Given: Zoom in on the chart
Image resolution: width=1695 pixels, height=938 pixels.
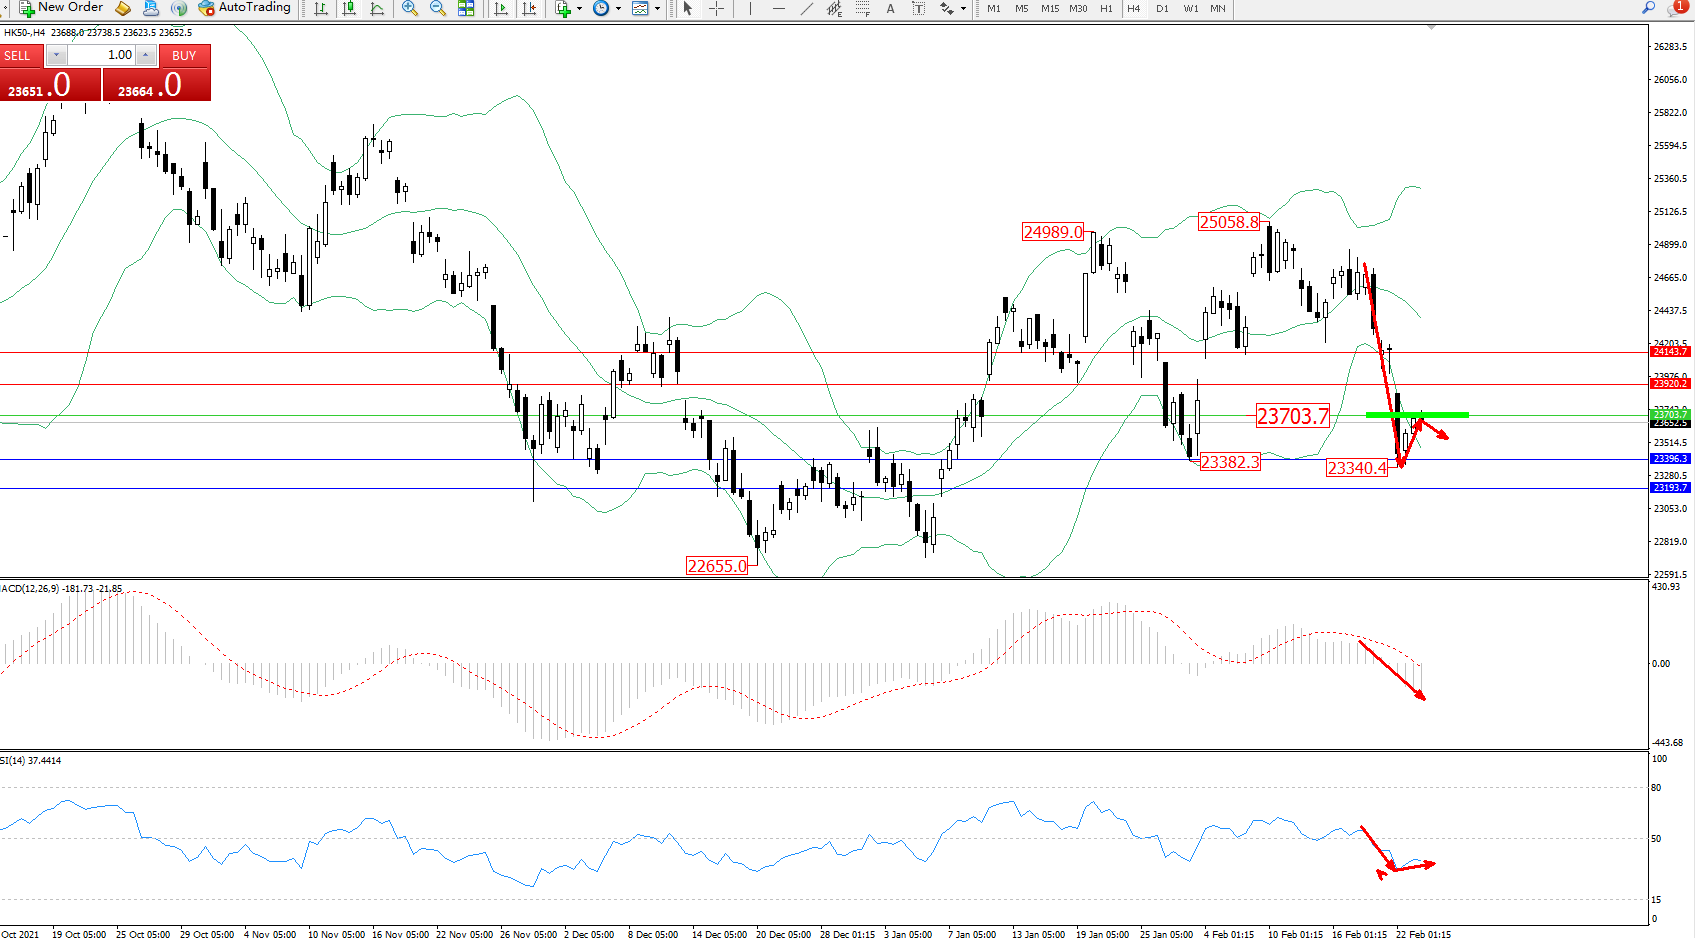Looking at the screenshot, I should tap(410, 8).
